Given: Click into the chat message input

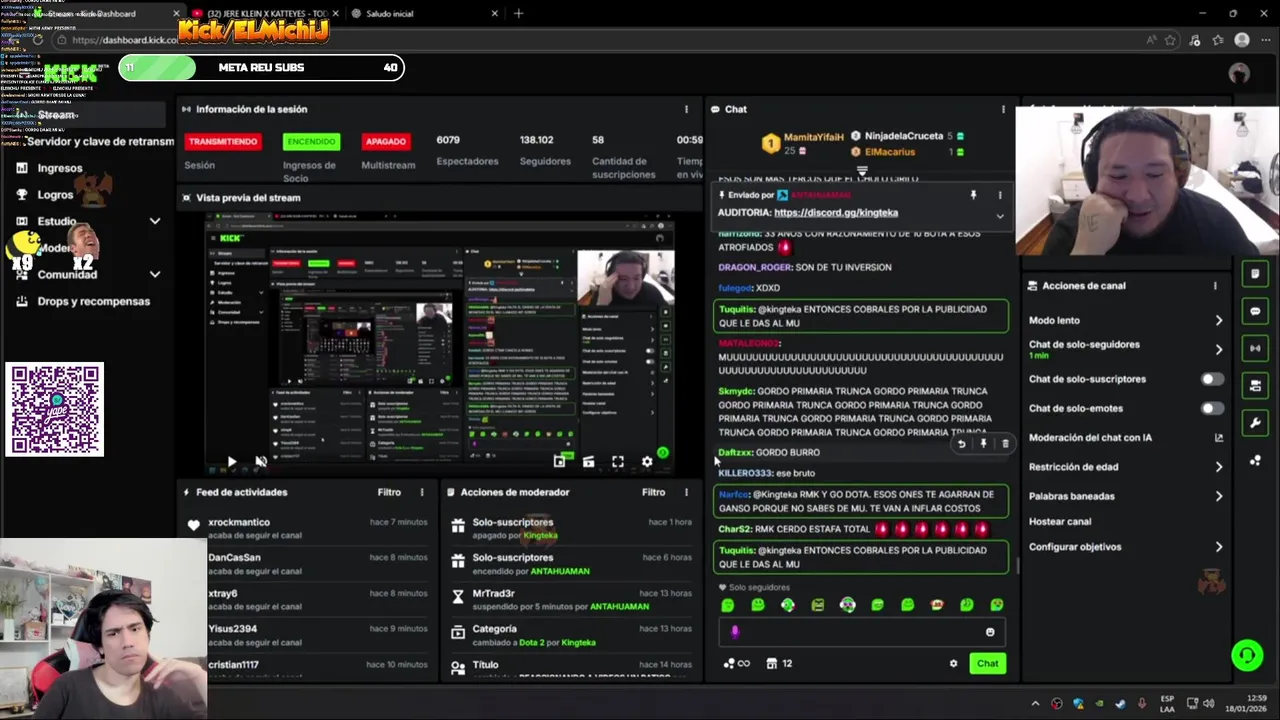Looking at the screenshot, I should [860, 632].
